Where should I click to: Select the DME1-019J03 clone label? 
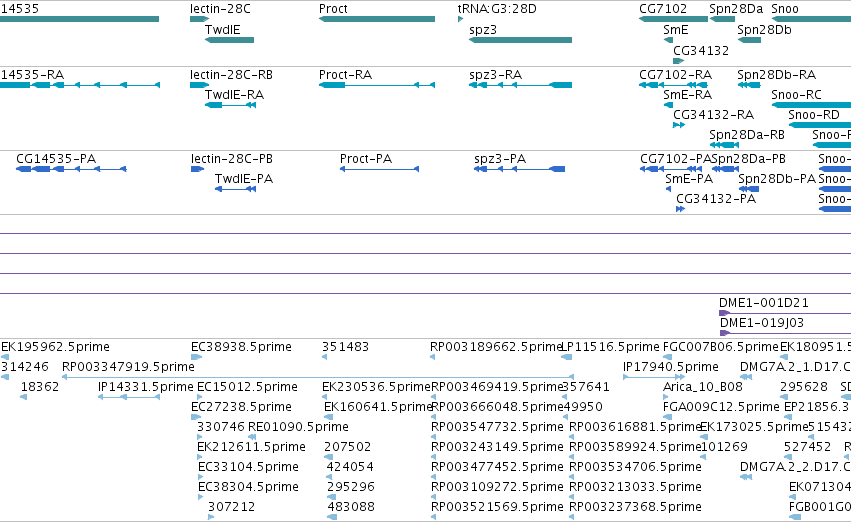click(761, 322)
